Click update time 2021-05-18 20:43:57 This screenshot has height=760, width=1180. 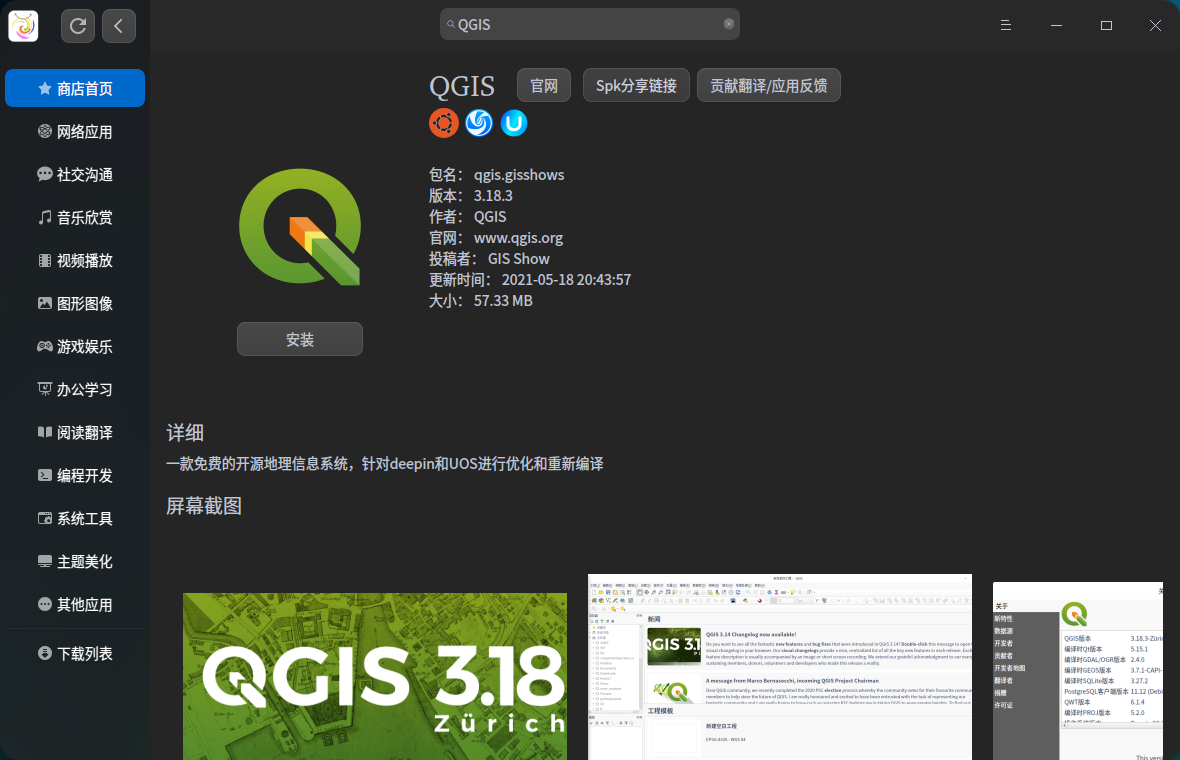[x=567, y=280]
